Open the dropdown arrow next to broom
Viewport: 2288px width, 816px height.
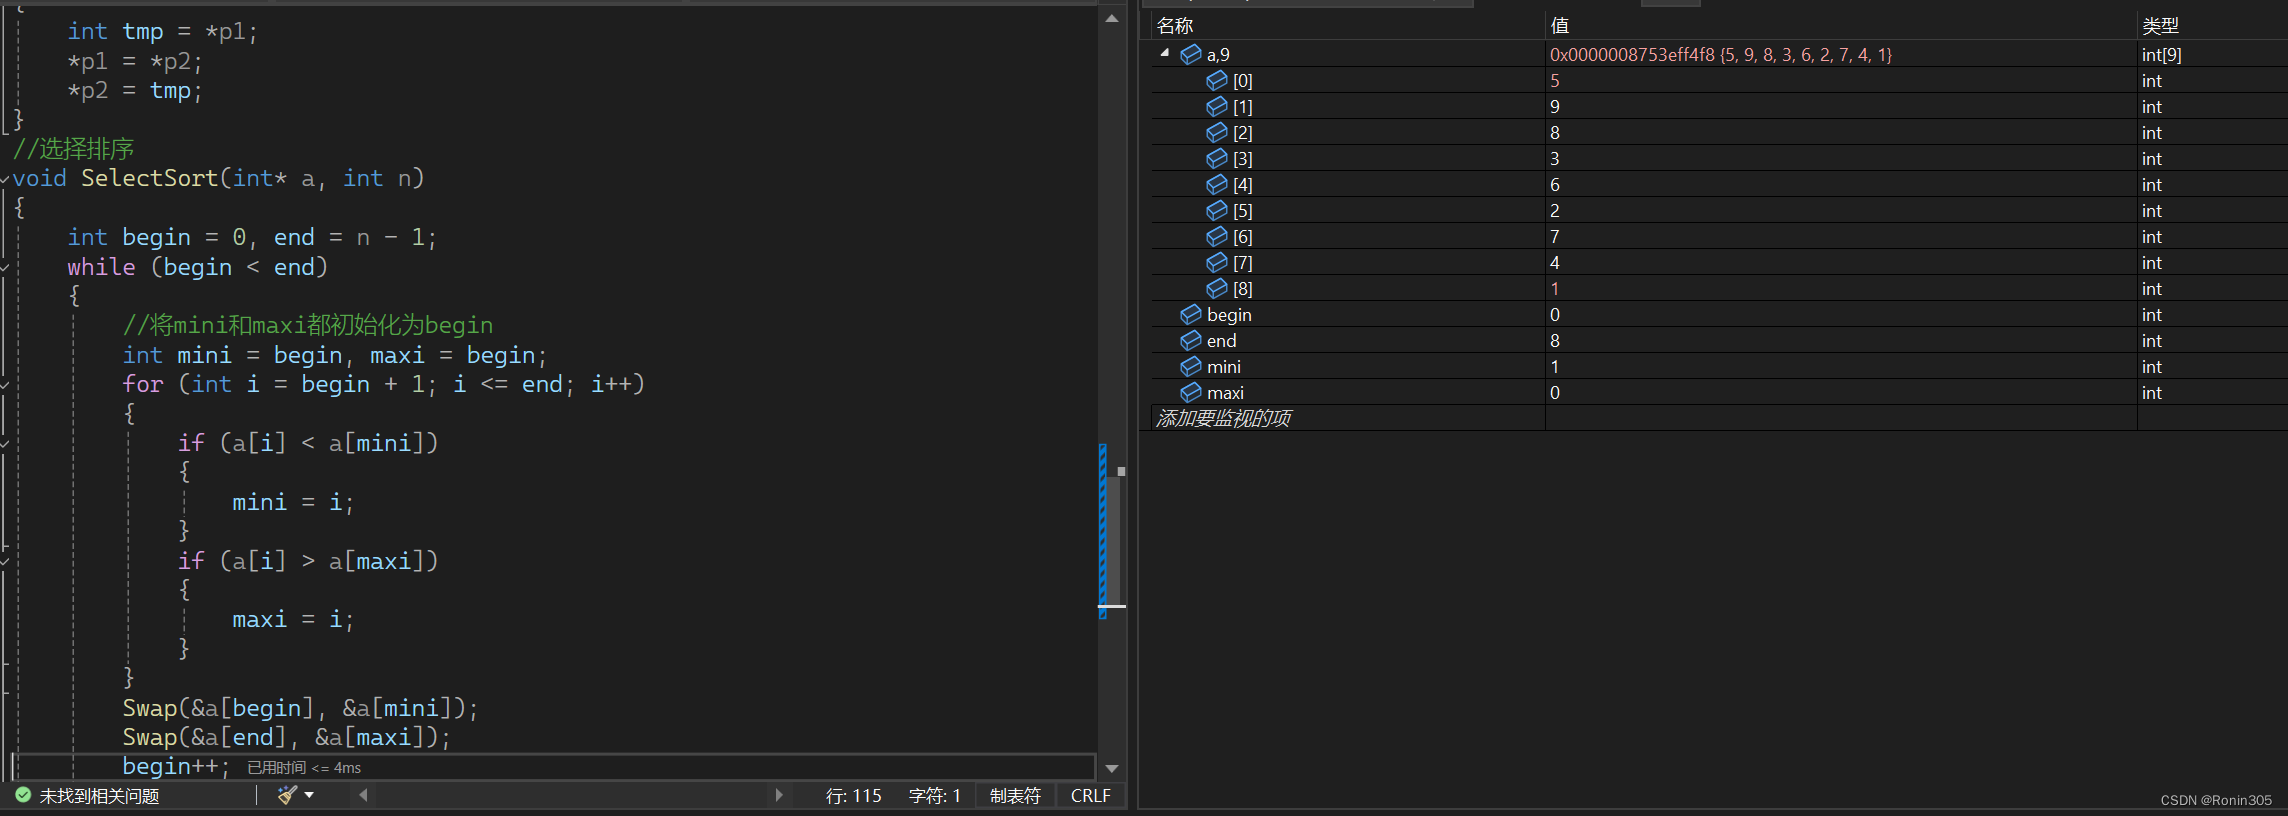[309, 795]
